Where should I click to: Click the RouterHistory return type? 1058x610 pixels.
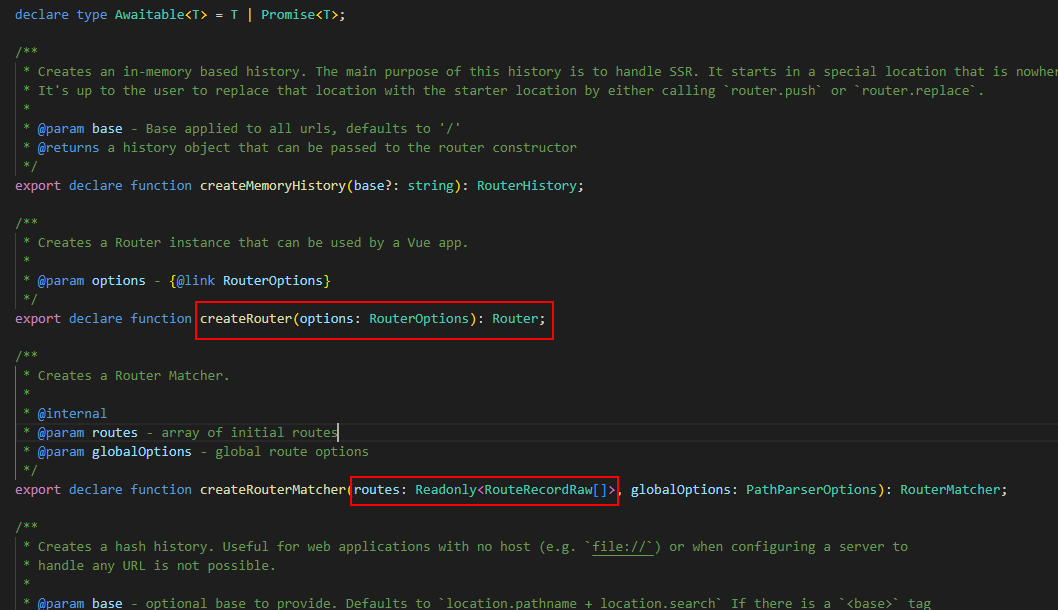527,185
